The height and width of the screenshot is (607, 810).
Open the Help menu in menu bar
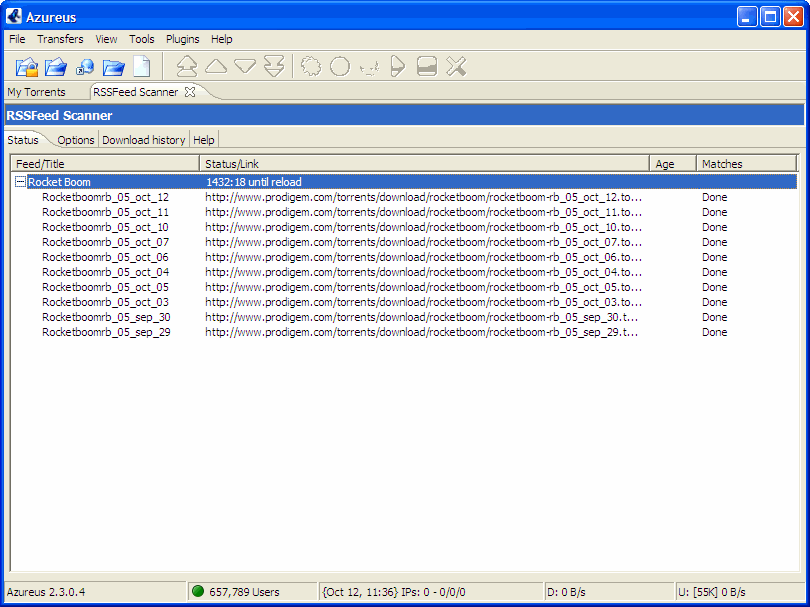(x=222, y=39)
